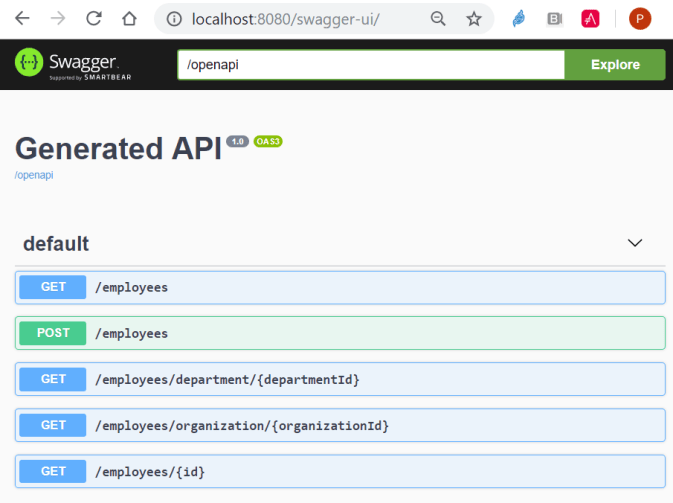Bookmark this page with the star icon
The width and height of the screenshot is (673, 503).
click(x=473, y=19)
